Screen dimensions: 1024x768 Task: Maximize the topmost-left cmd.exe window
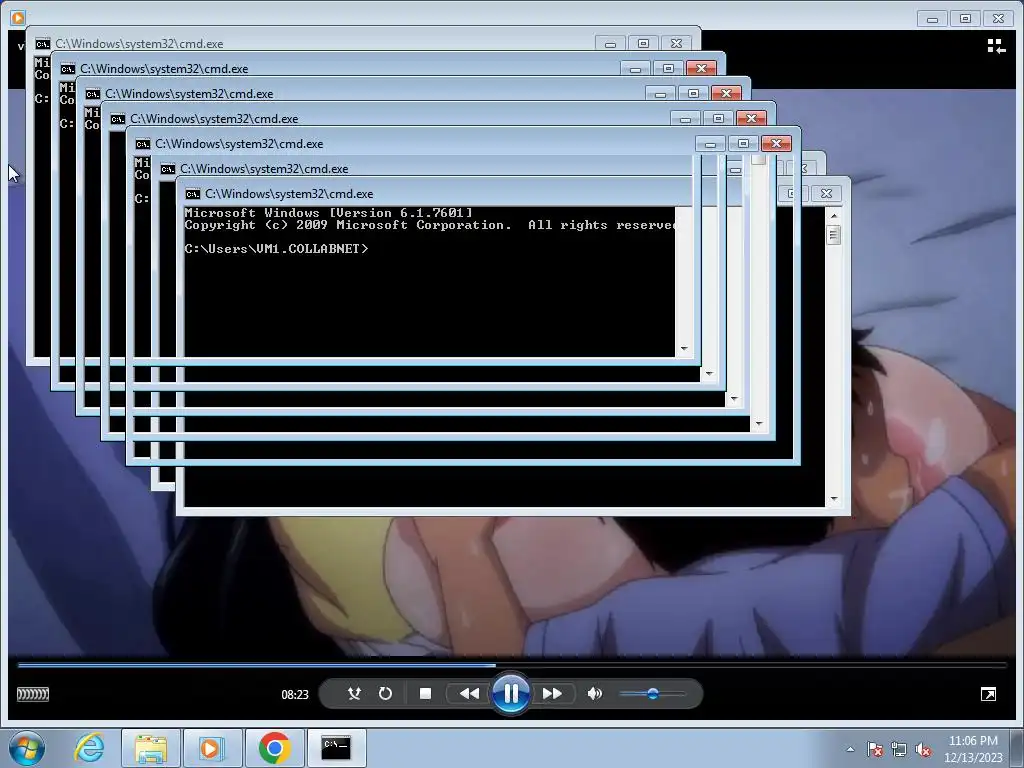pyautogui.click(x=643, y=44)
